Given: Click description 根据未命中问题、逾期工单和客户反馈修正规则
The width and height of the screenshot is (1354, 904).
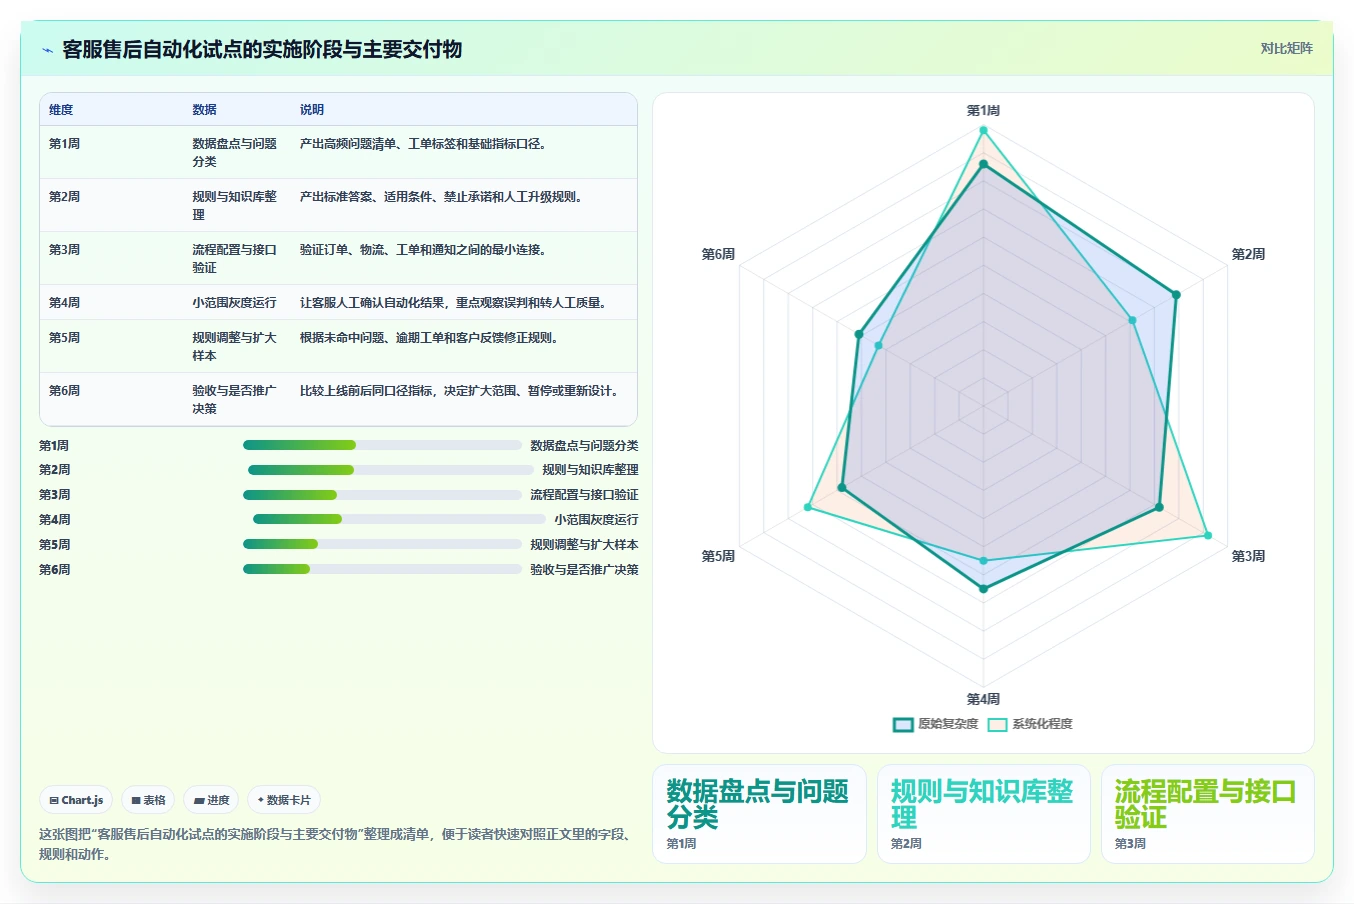Looking at the screenshot, I should (429, 338).
